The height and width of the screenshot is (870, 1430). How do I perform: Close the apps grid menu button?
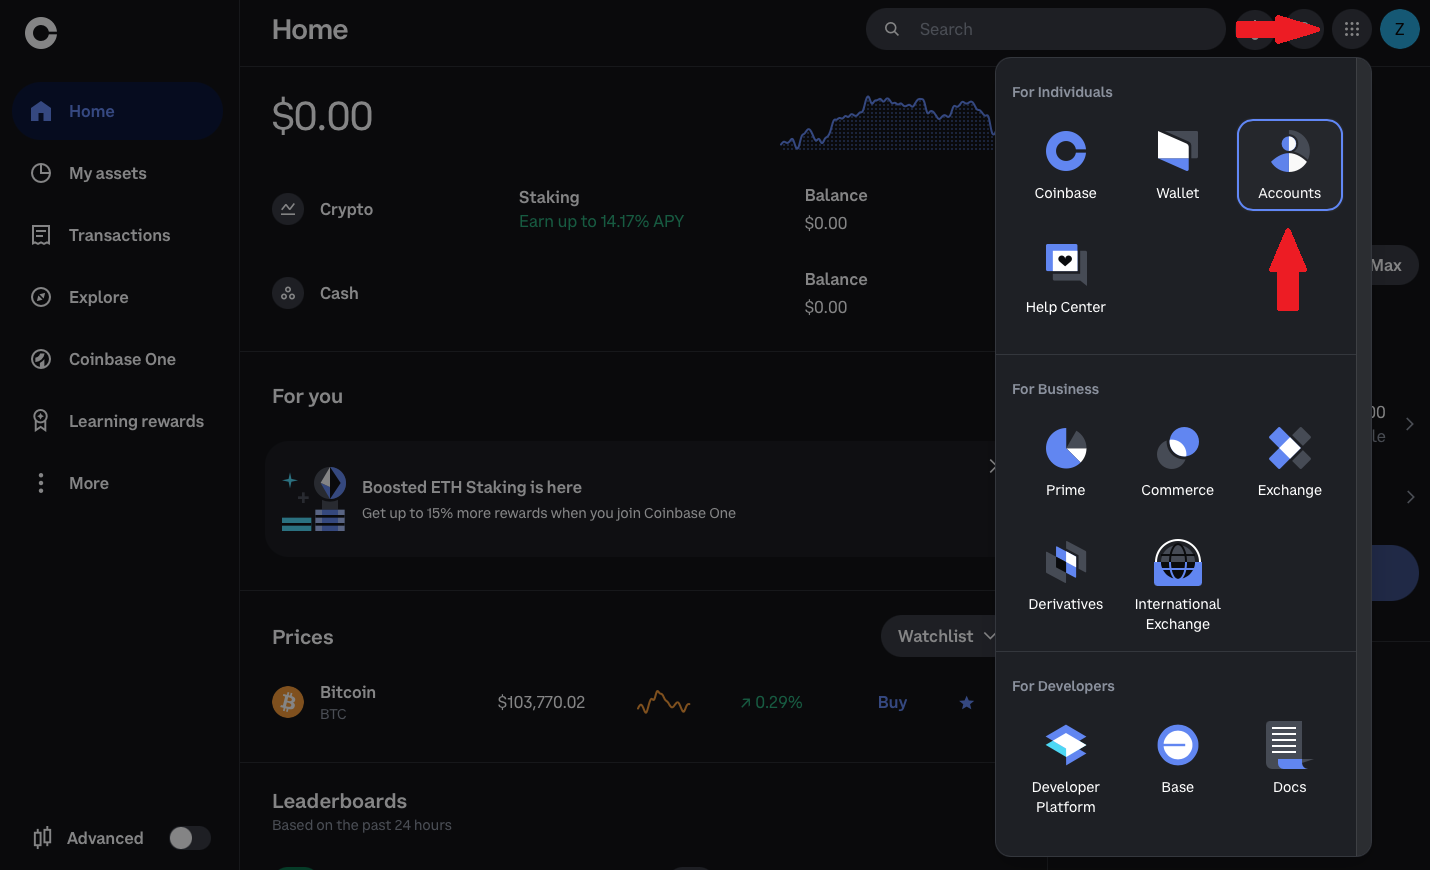coord(1351,29)
